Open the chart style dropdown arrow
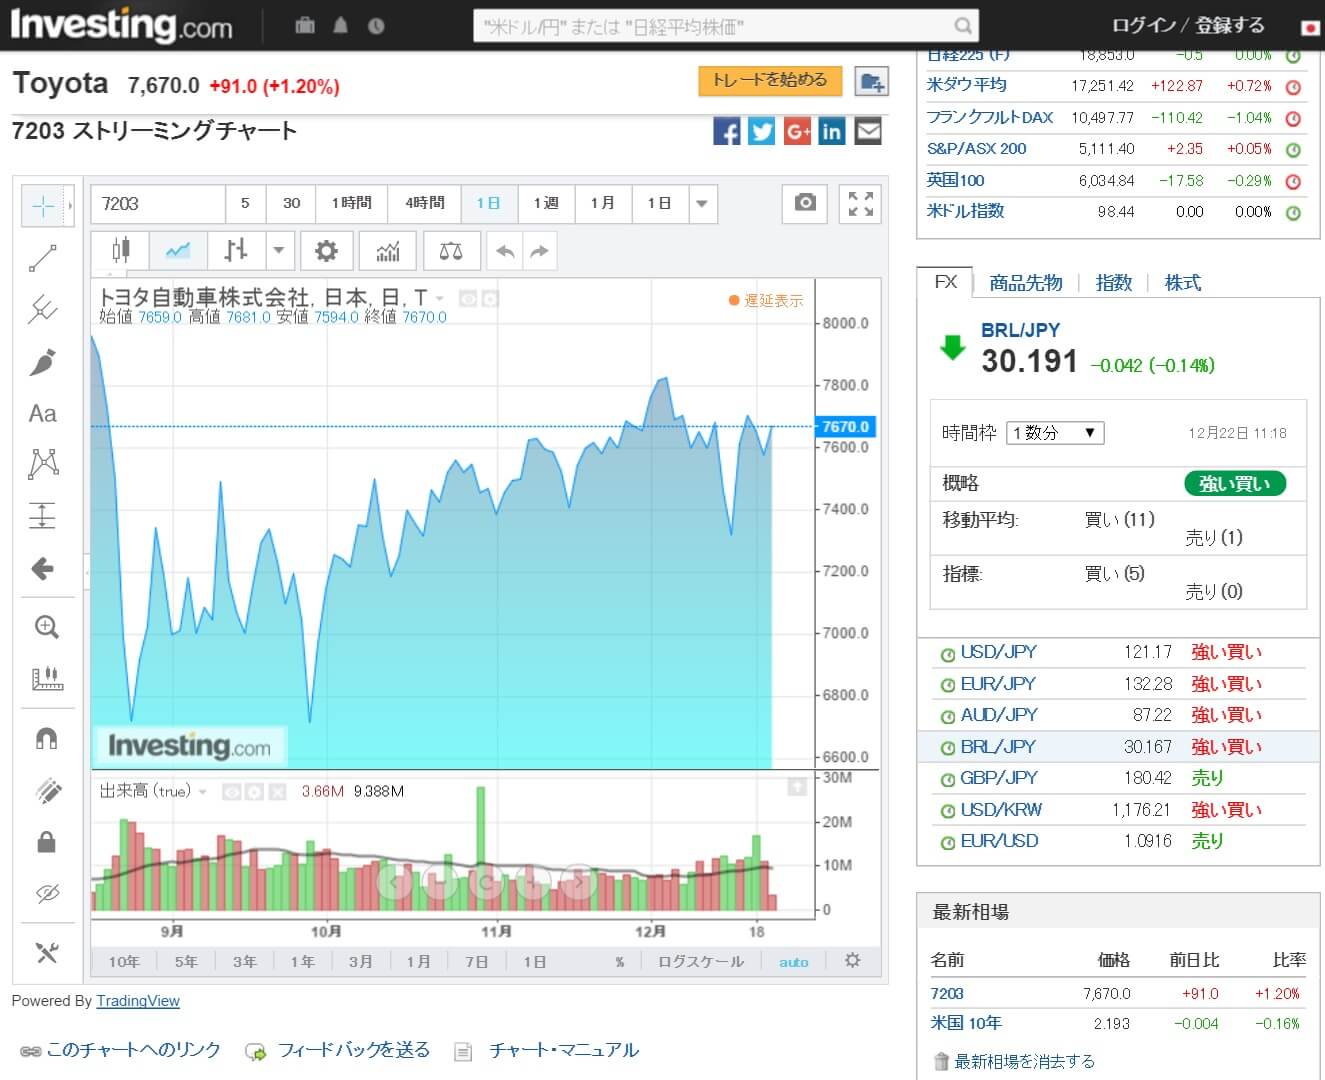The image size is (1325, 1080). [280, 250]
